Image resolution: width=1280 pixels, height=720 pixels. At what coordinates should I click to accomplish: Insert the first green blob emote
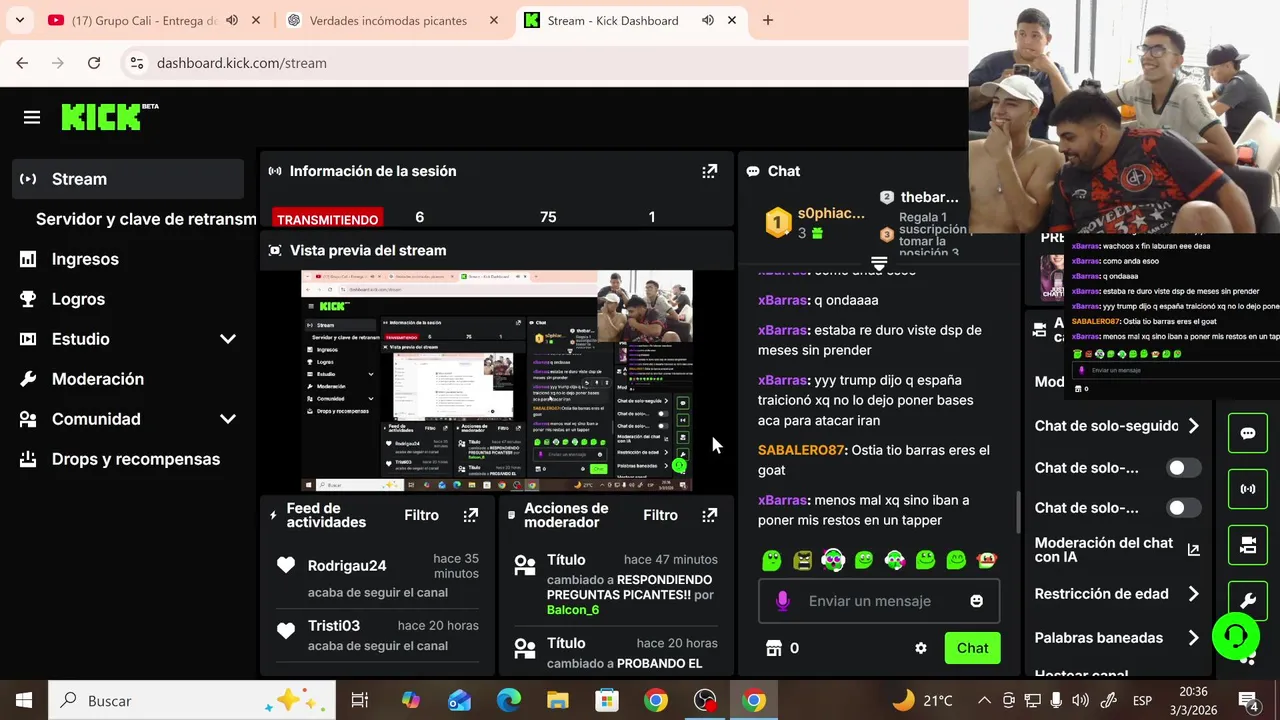pyautogui.click(x=771, y=560)
